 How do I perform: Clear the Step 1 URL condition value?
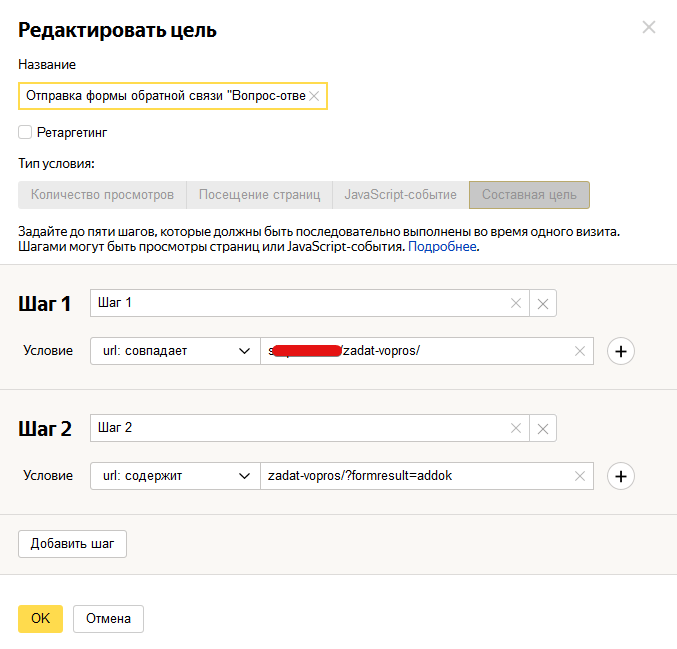point(580,351)
